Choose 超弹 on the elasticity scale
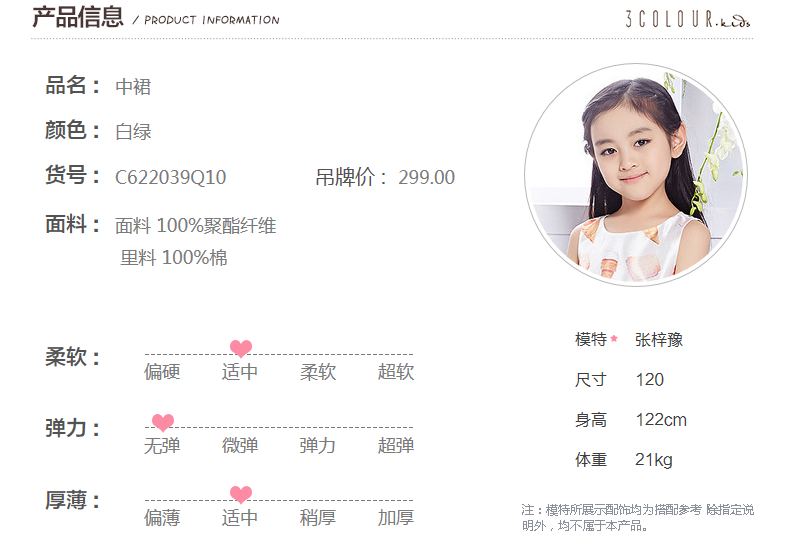 point(396,445)
